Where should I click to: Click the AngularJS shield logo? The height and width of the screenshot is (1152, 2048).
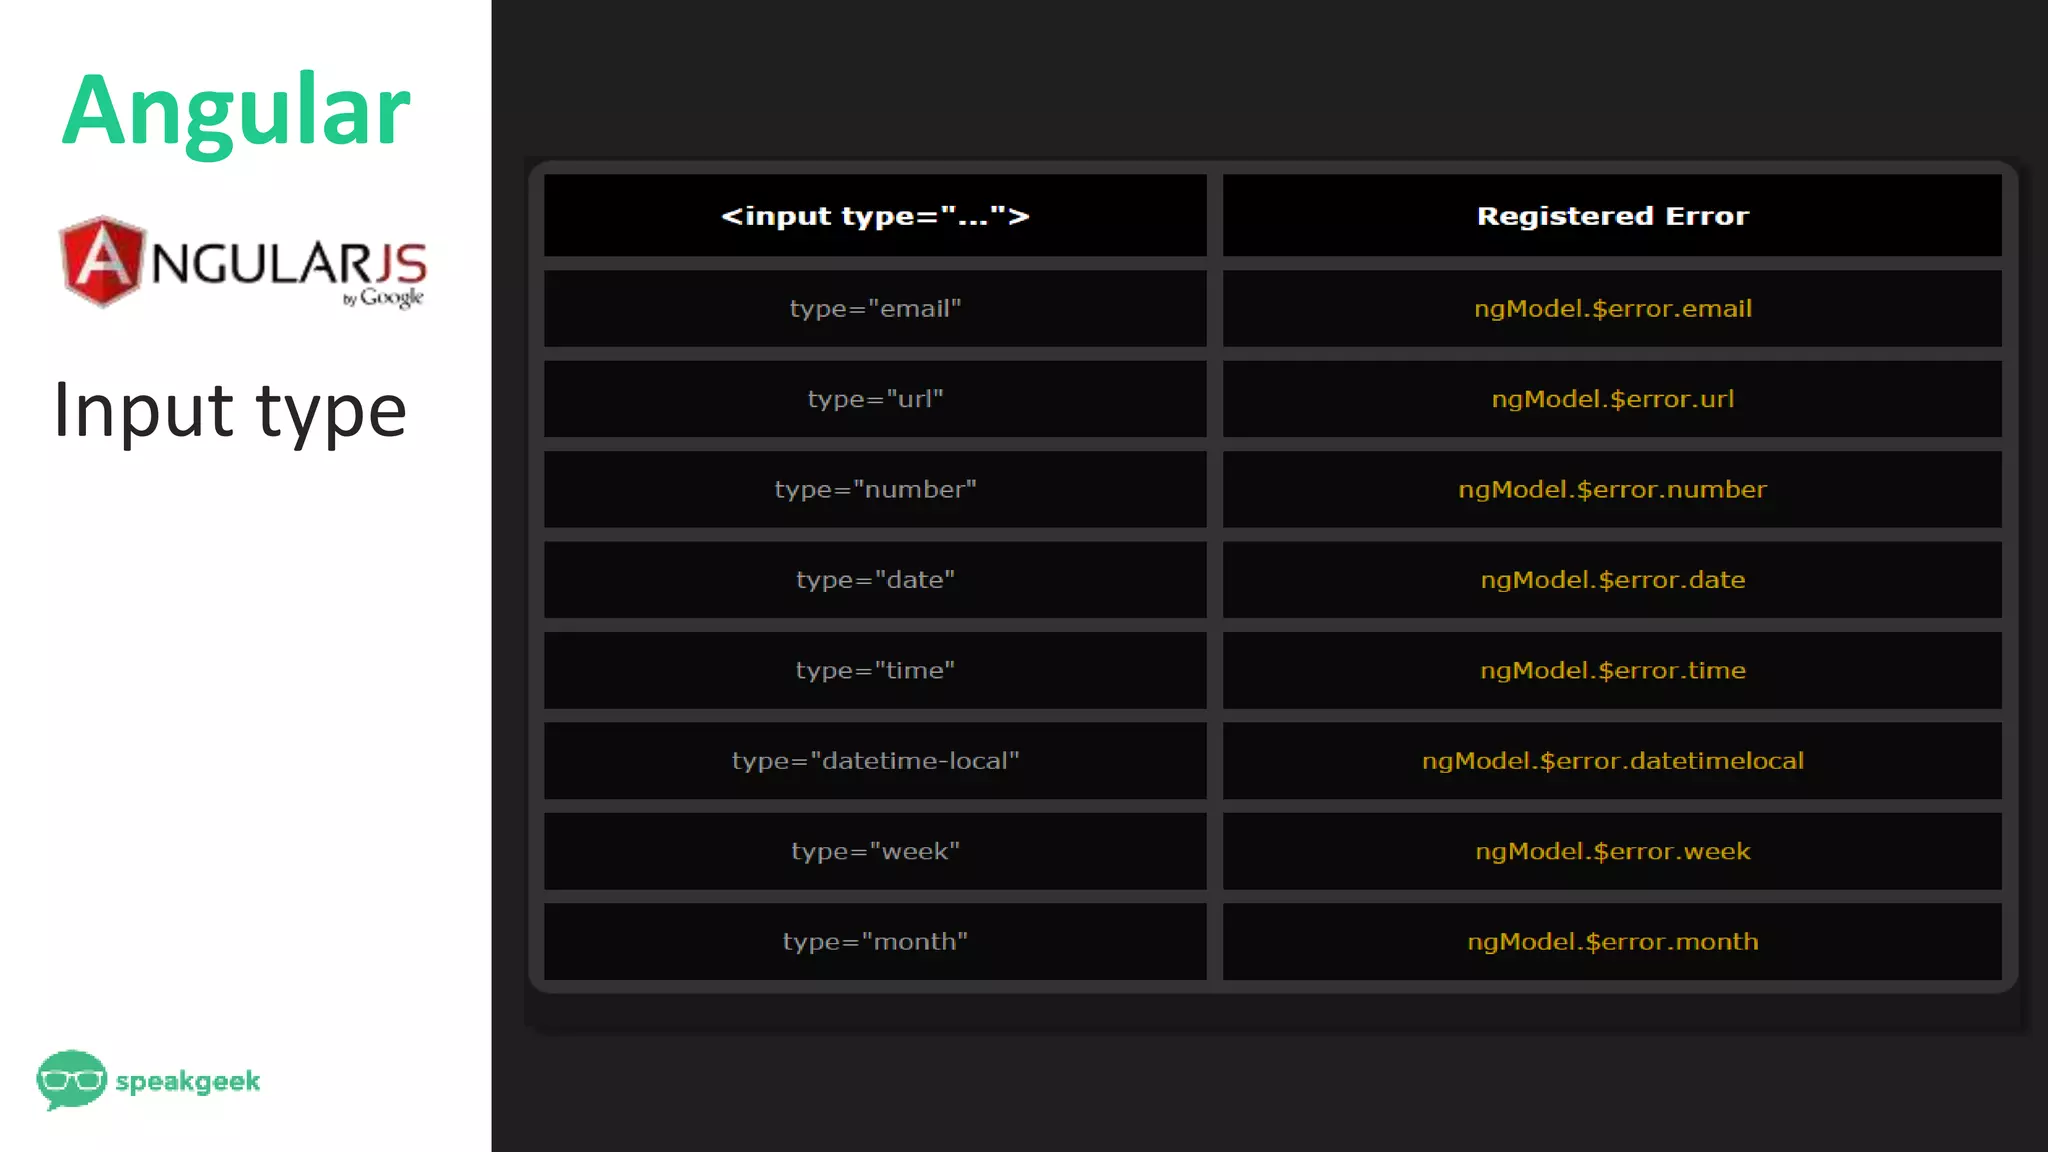coord(102,260)
